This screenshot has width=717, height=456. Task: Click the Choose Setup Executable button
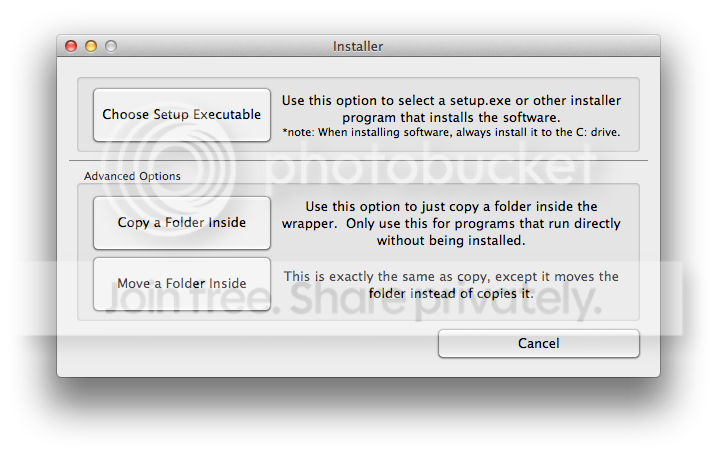[182, 115]
